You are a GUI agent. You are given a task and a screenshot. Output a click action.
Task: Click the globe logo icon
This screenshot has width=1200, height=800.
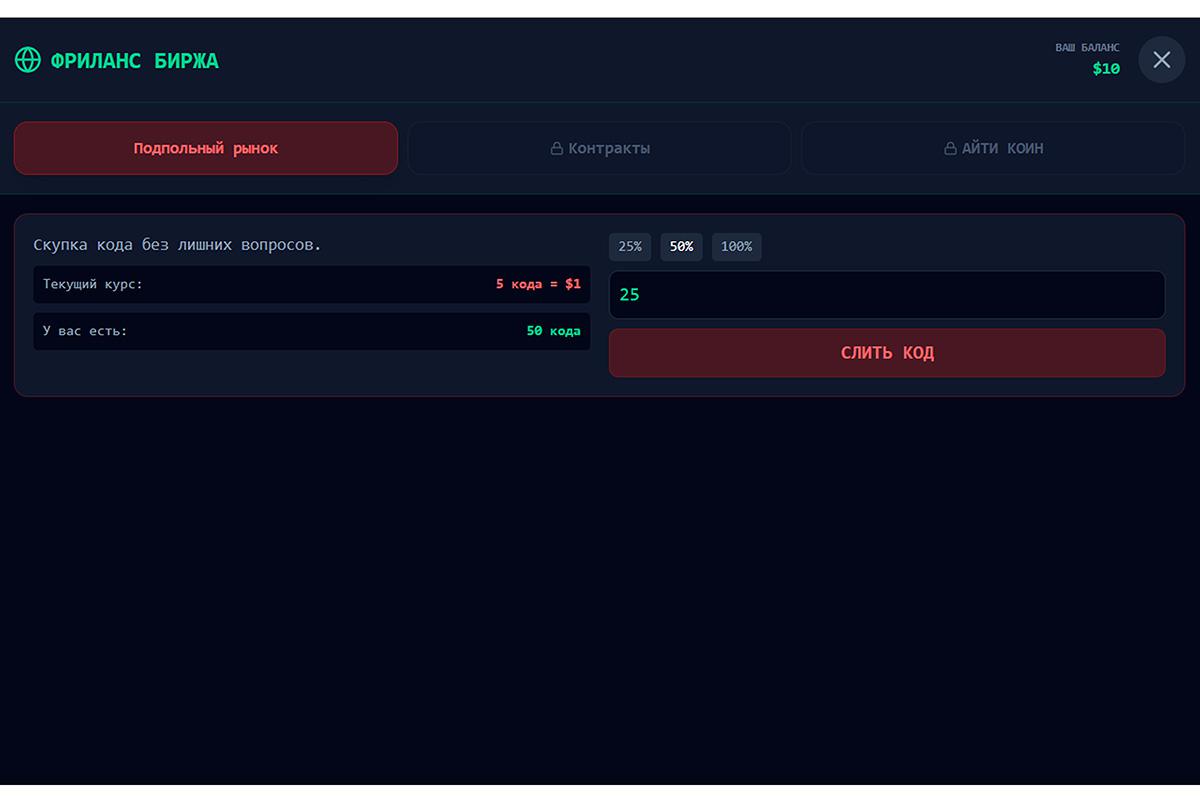point(28,60)
